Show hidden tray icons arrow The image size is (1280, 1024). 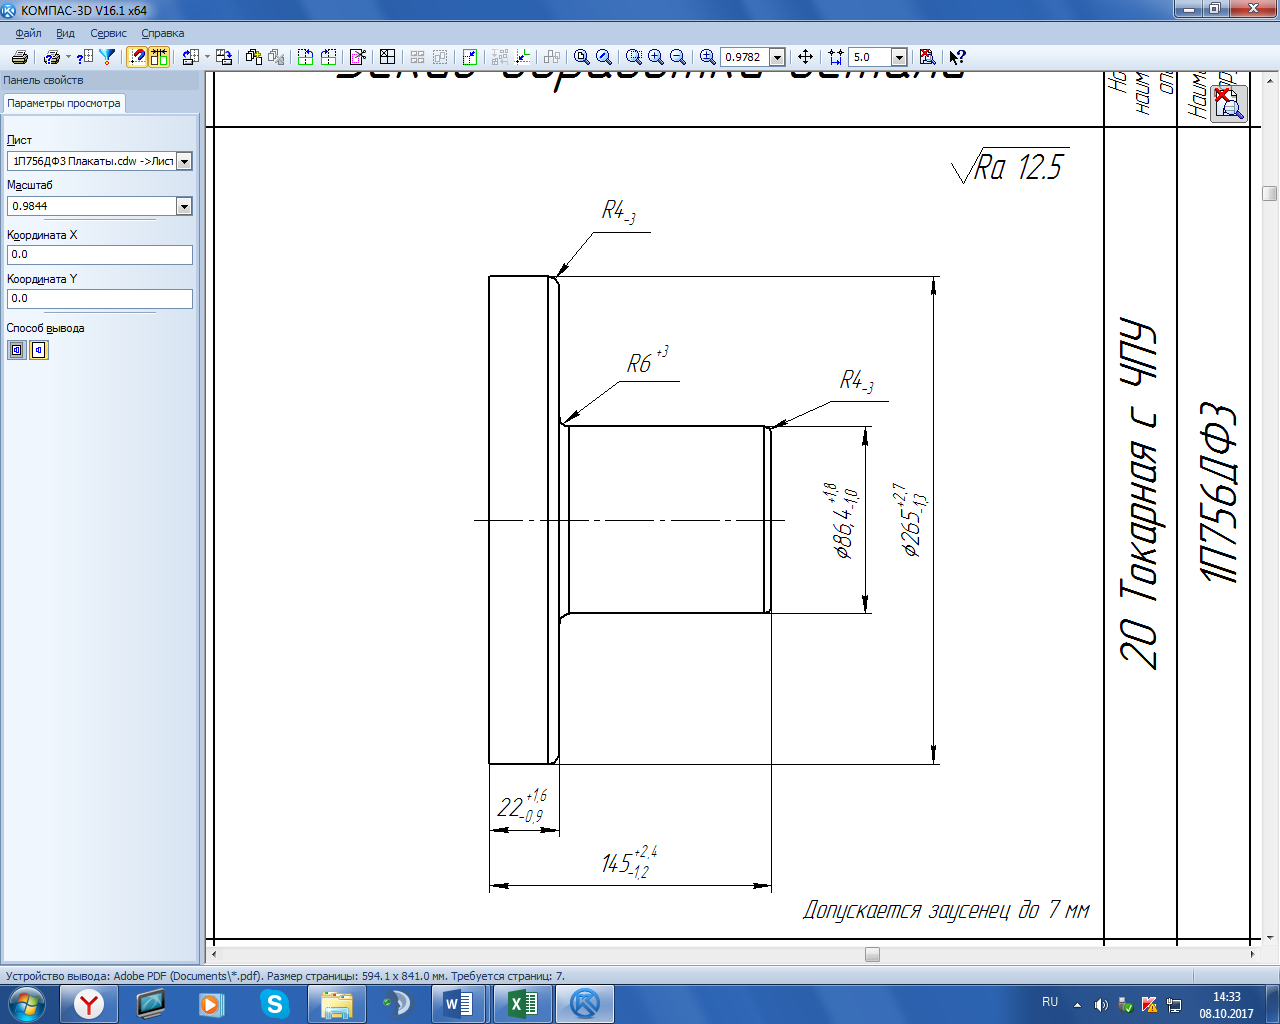tap(1077, 1004)
